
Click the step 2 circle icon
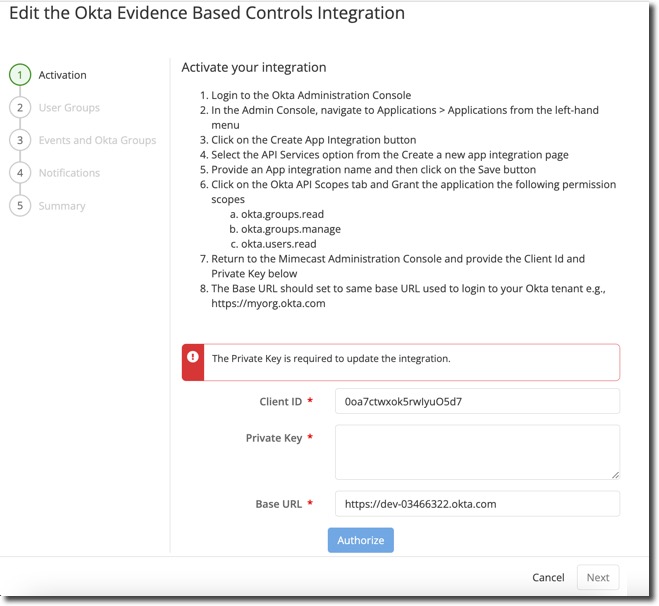19,108
